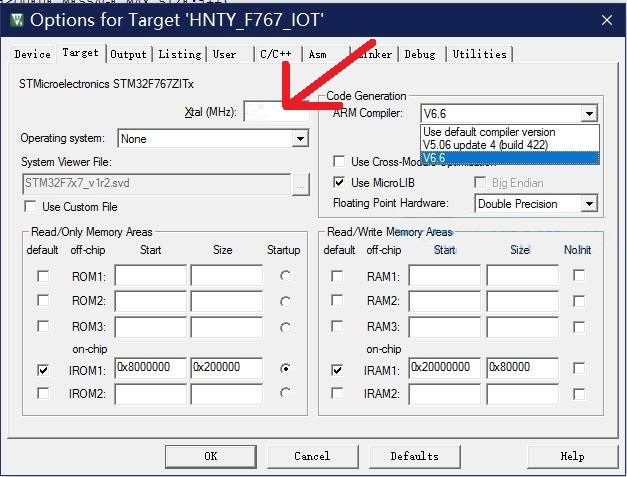627x477 pixels.
Task: Select the Target tab
Action: 80,52
